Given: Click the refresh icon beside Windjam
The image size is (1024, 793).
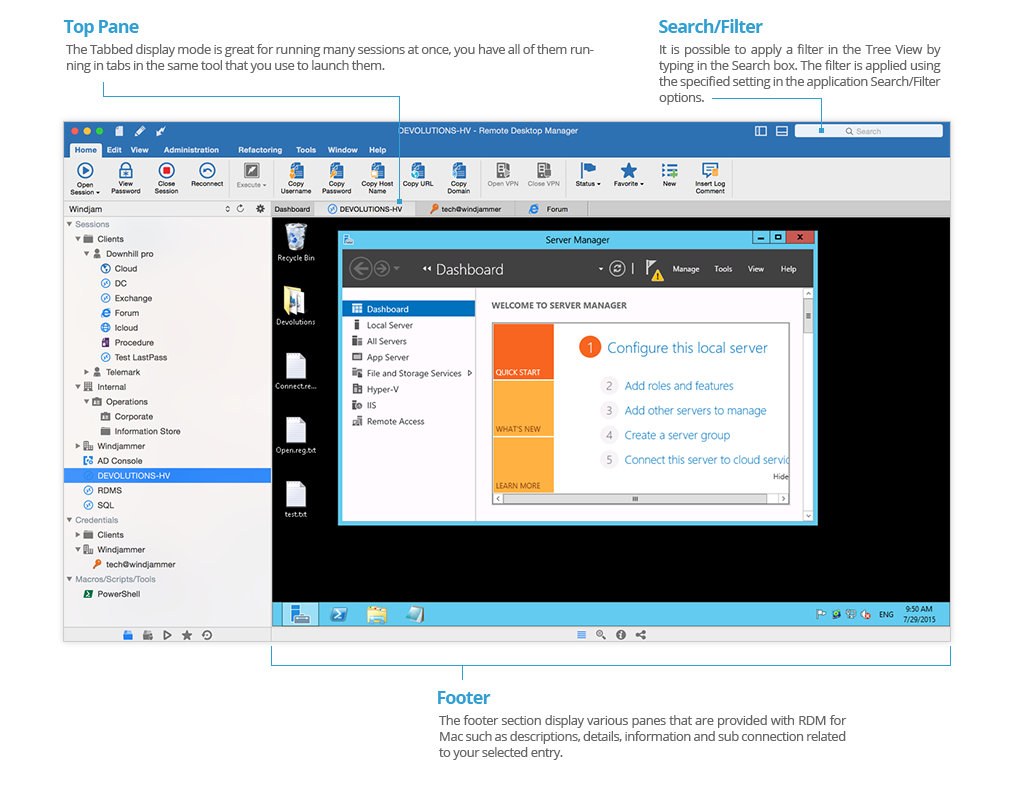Looking at the screenshot, I should coord(240,209).
